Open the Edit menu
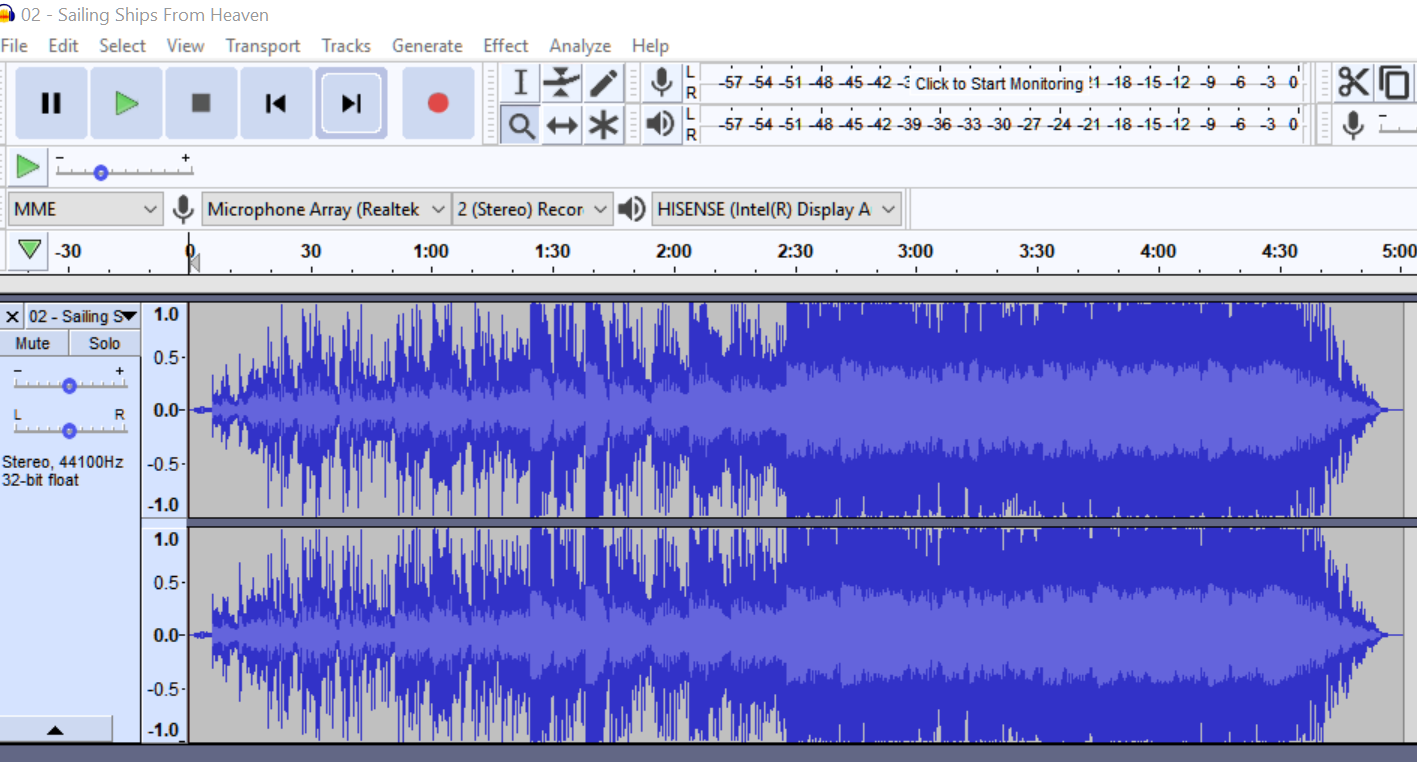This screenshot has height=762, width=1417. (x=63, y=46)
